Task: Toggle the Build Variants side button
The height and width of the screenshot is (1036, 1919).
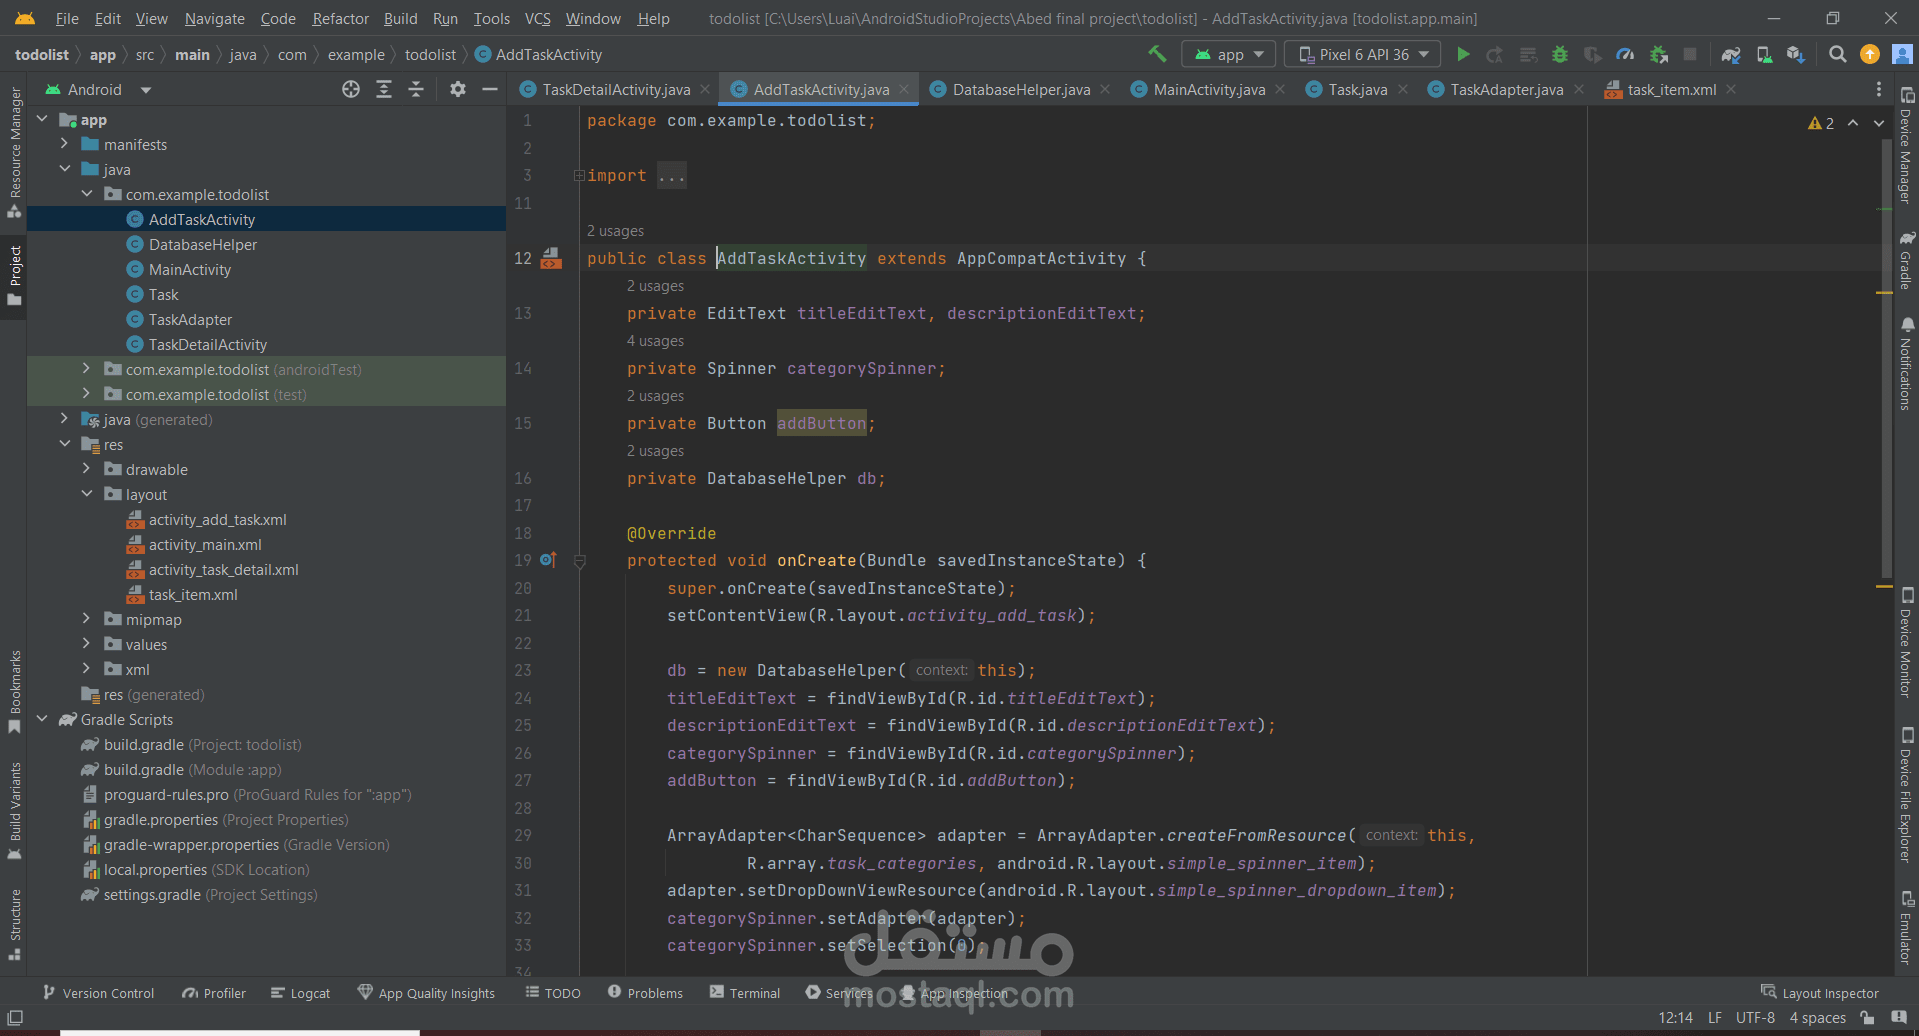Action: 15,811
